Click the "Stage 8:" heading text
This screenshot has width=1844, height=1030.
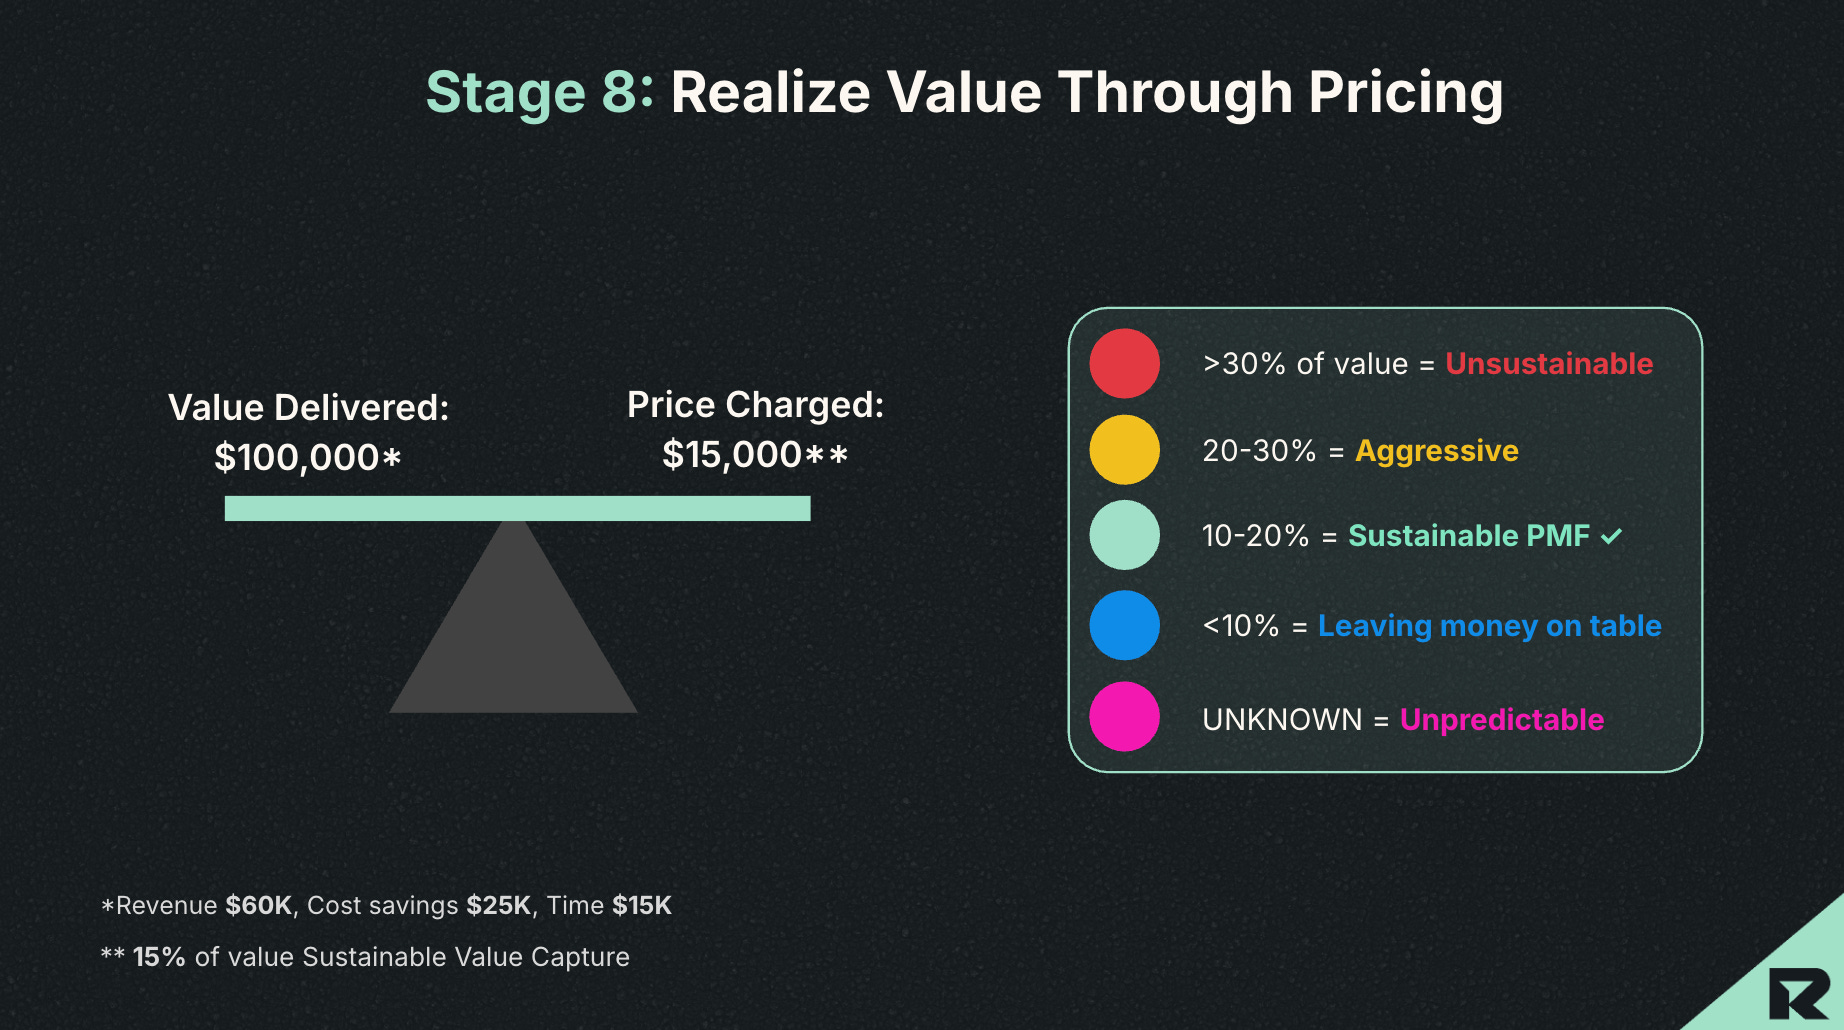540,92
